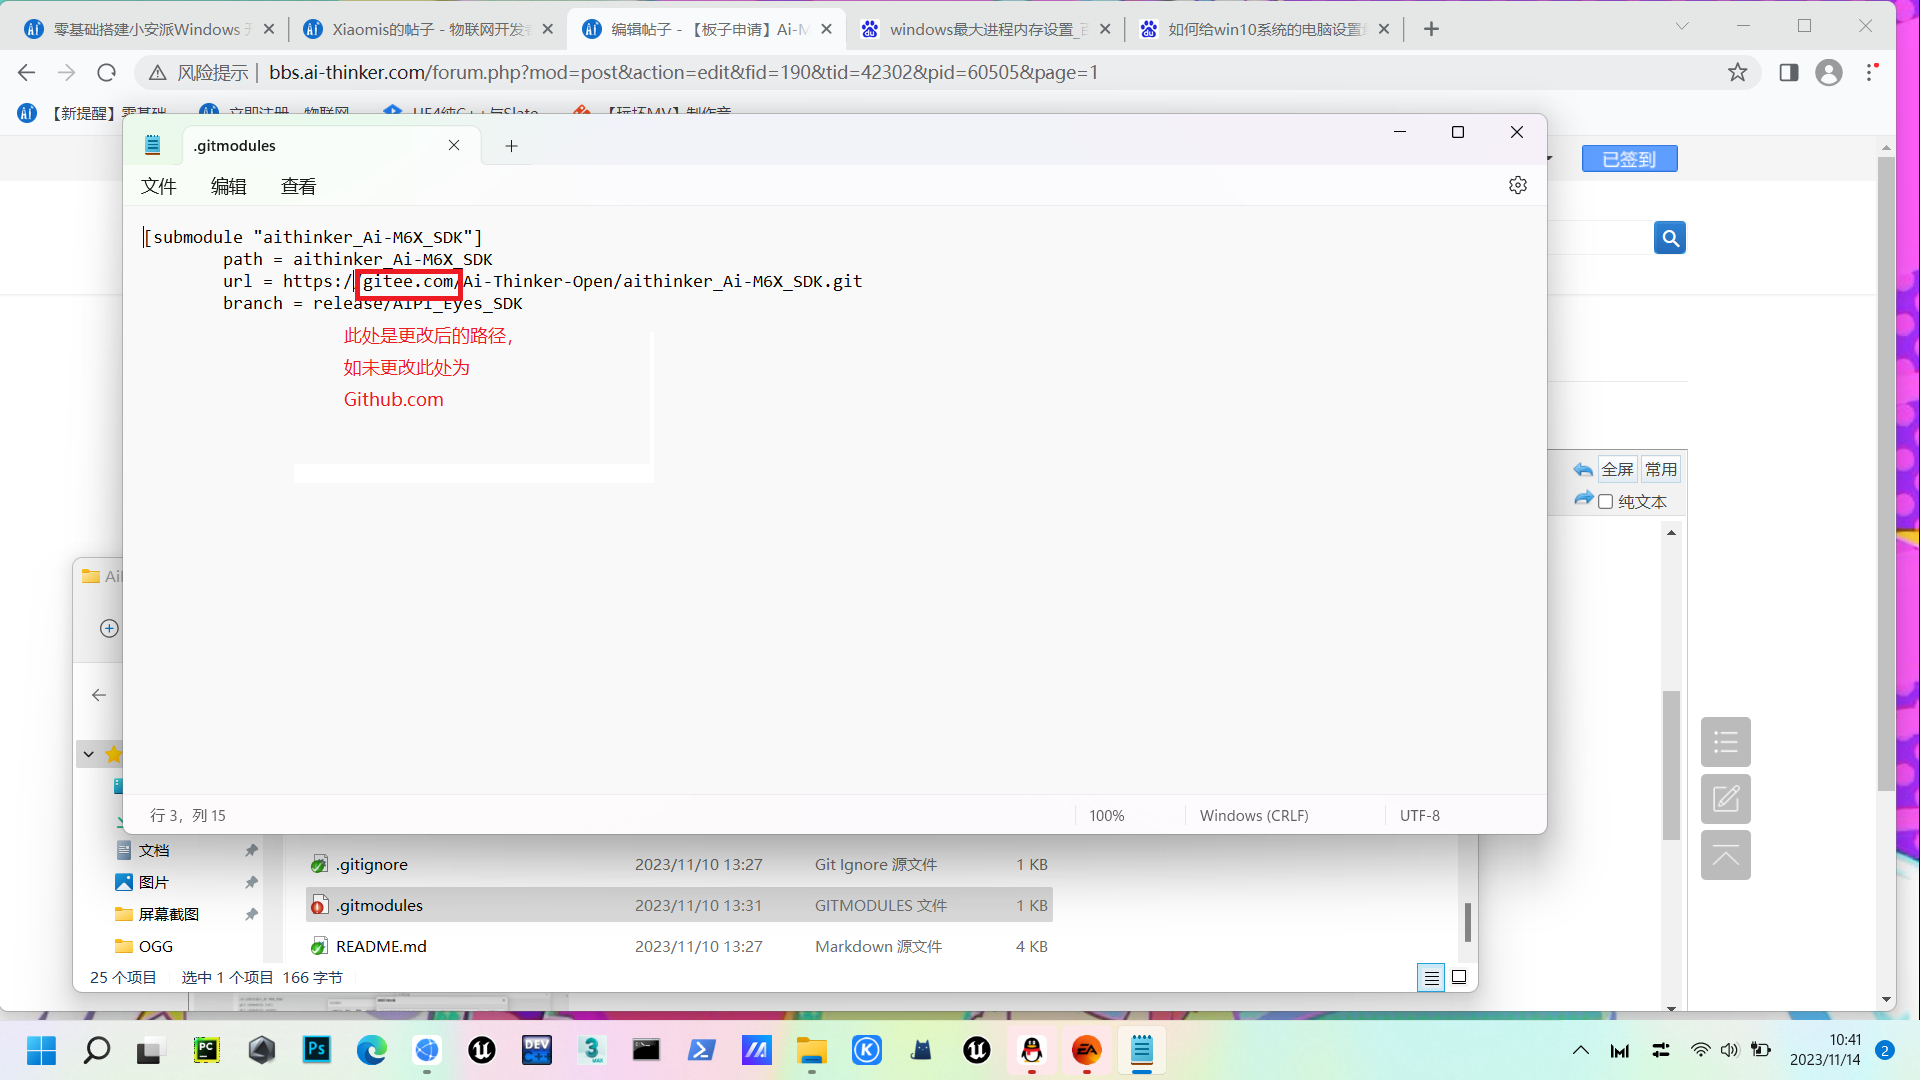Click the 全屏 editor button
This screenshot has height=1080, width=1920.
[1617, 470]
